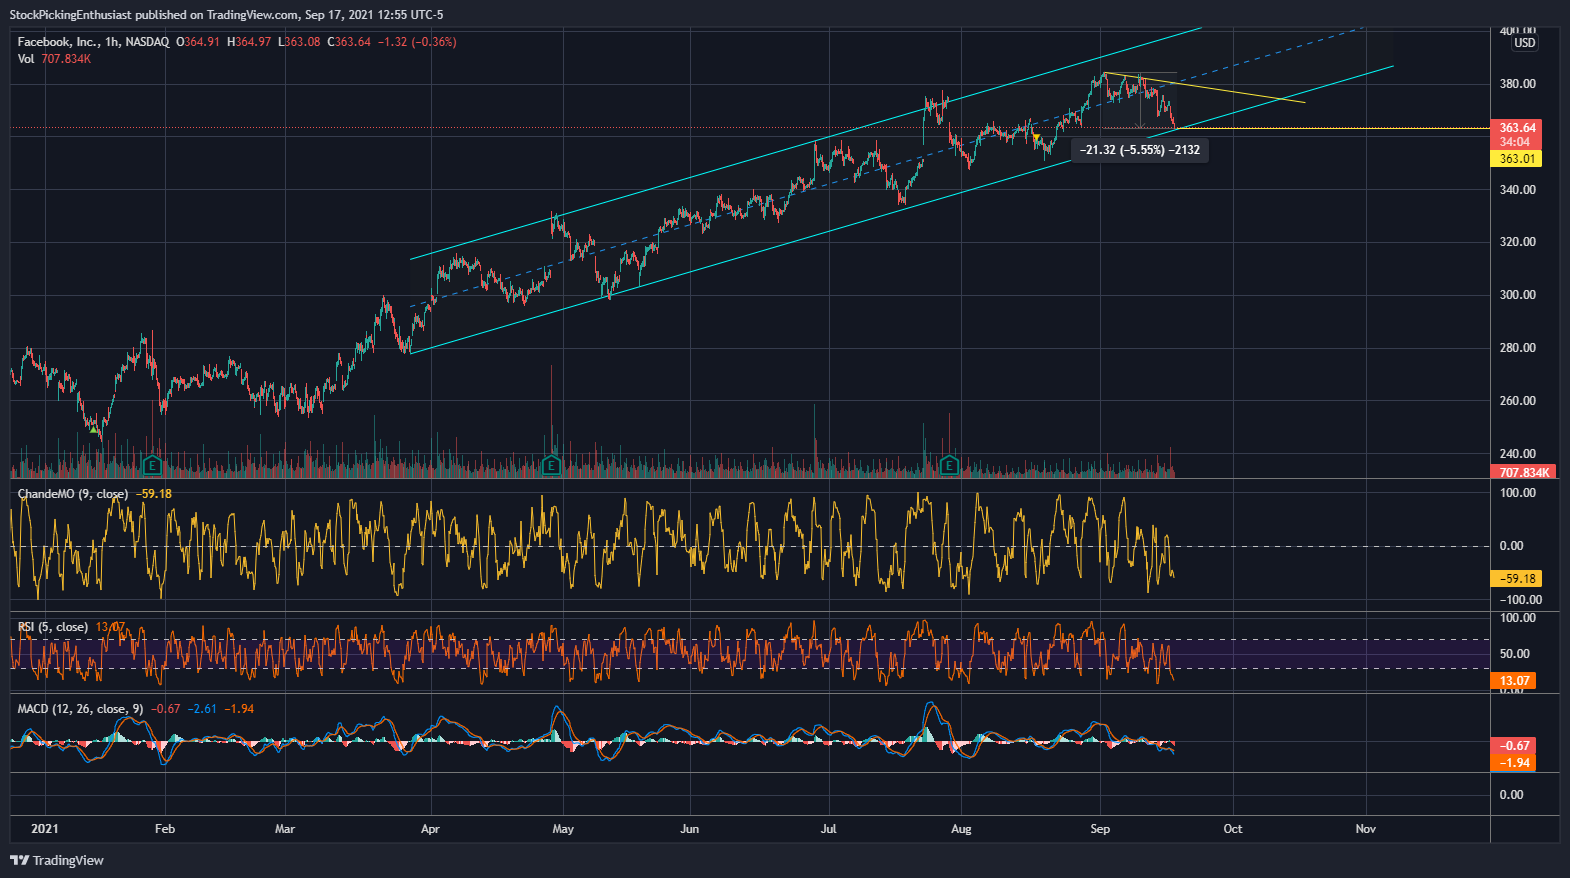Open the late-April earnings E marker
This screenshot has width=1570, height=878.
(550, 465)
